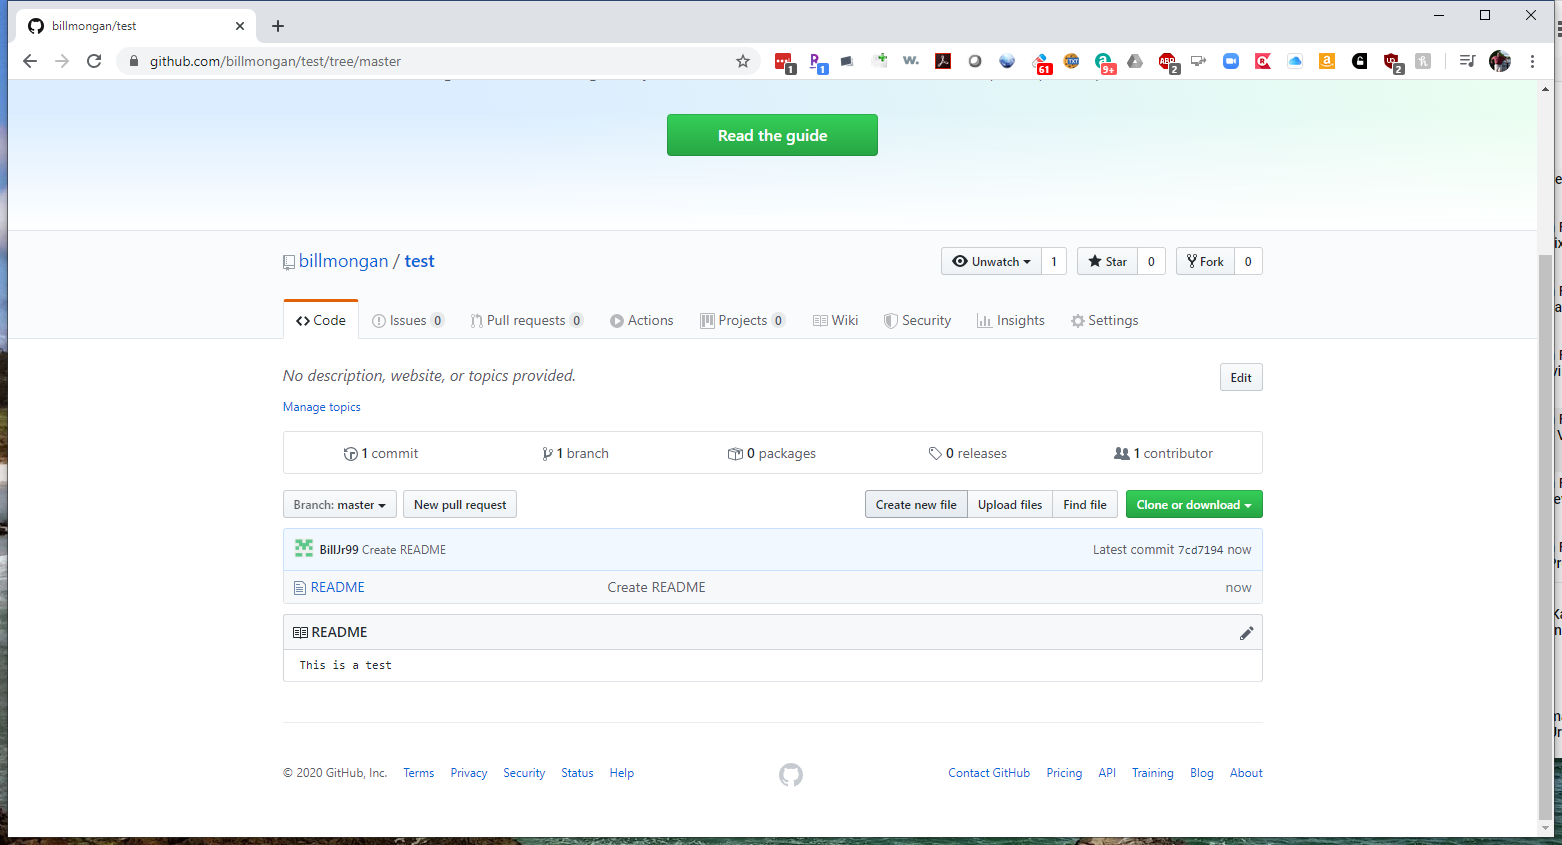Click the test repository name link

click(x=420, y=261)
